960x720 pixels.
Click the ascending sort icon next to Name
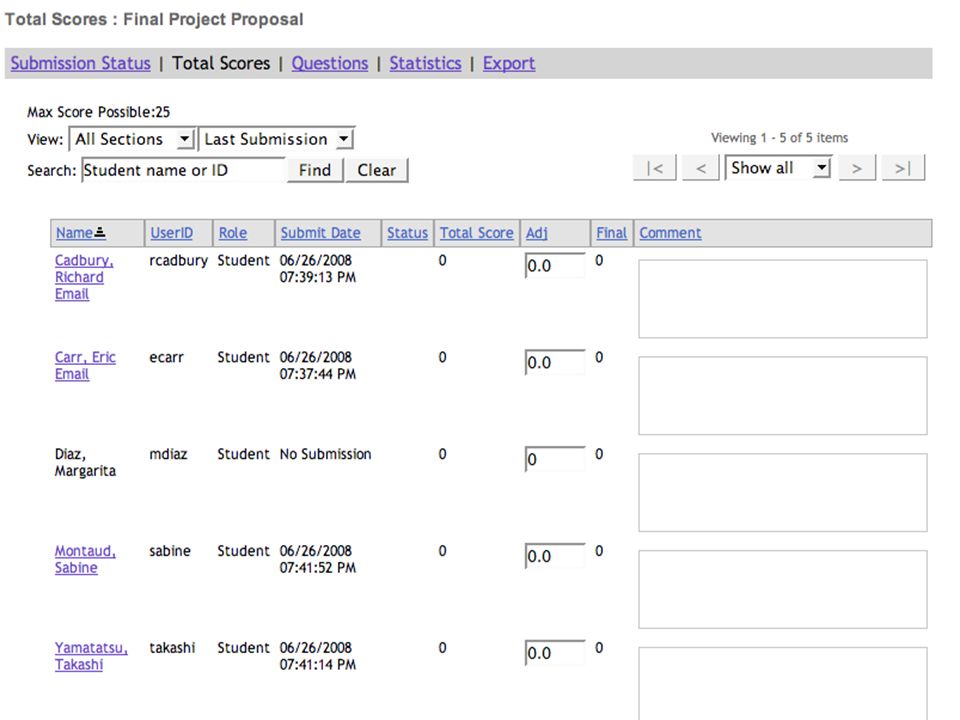[100, 233]
